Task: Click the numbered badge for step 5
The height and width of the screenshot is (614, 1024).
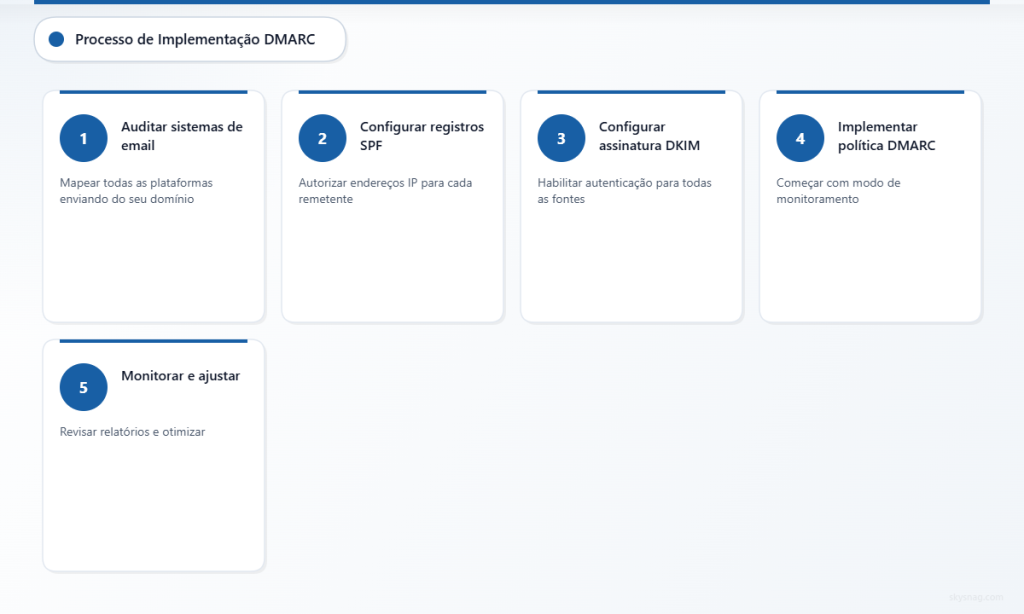Action: [83, 387]
